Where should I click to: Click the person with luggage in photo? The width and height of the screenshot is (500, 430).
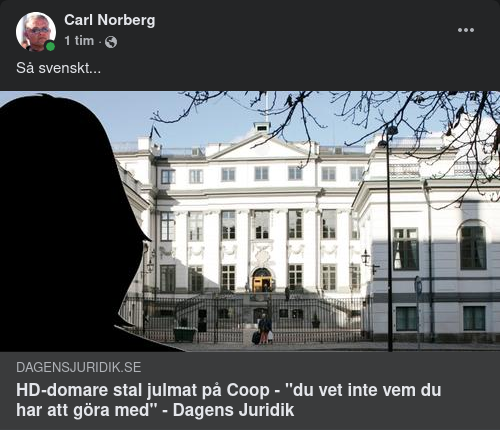(264, 329)
